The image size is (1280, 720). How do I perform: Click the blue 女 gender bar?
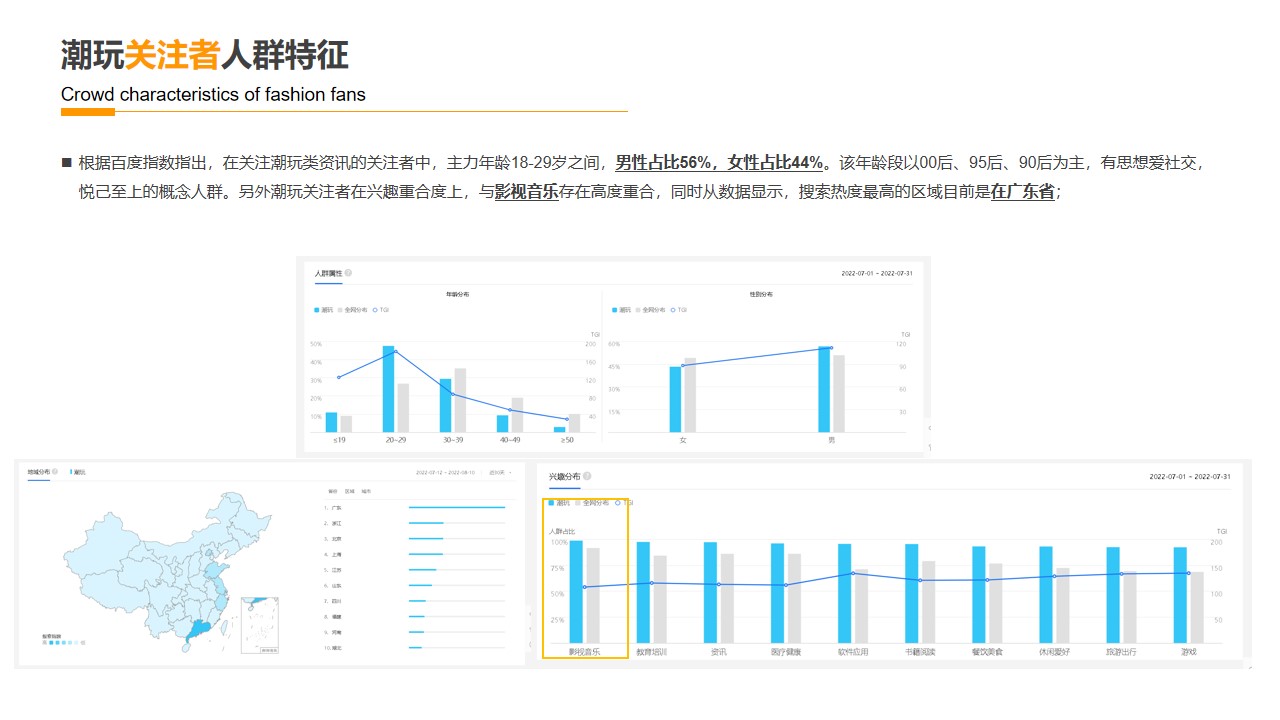coord(675,399)
